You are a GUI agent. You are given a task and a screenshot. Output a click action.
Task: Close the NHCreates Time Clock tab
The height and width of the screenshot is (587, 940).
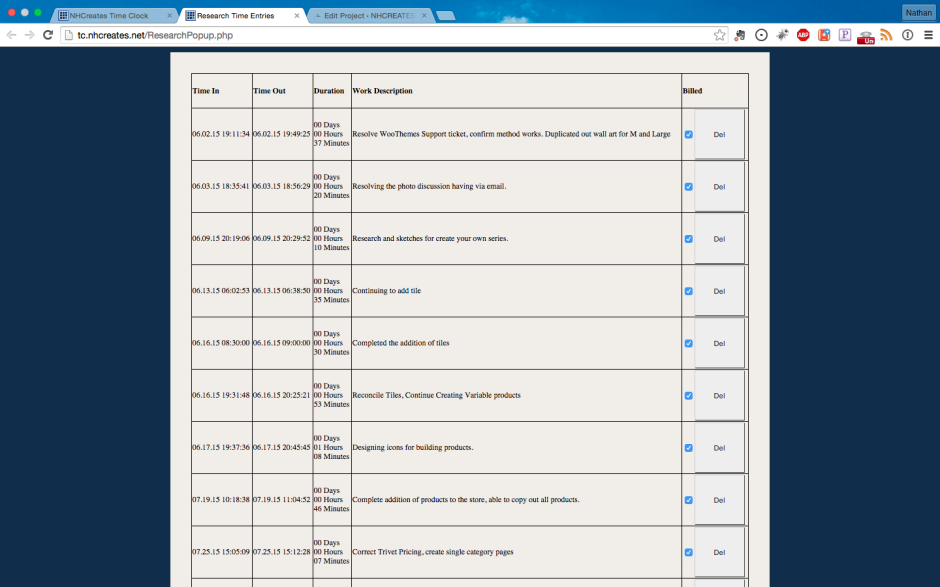point(169,16)
